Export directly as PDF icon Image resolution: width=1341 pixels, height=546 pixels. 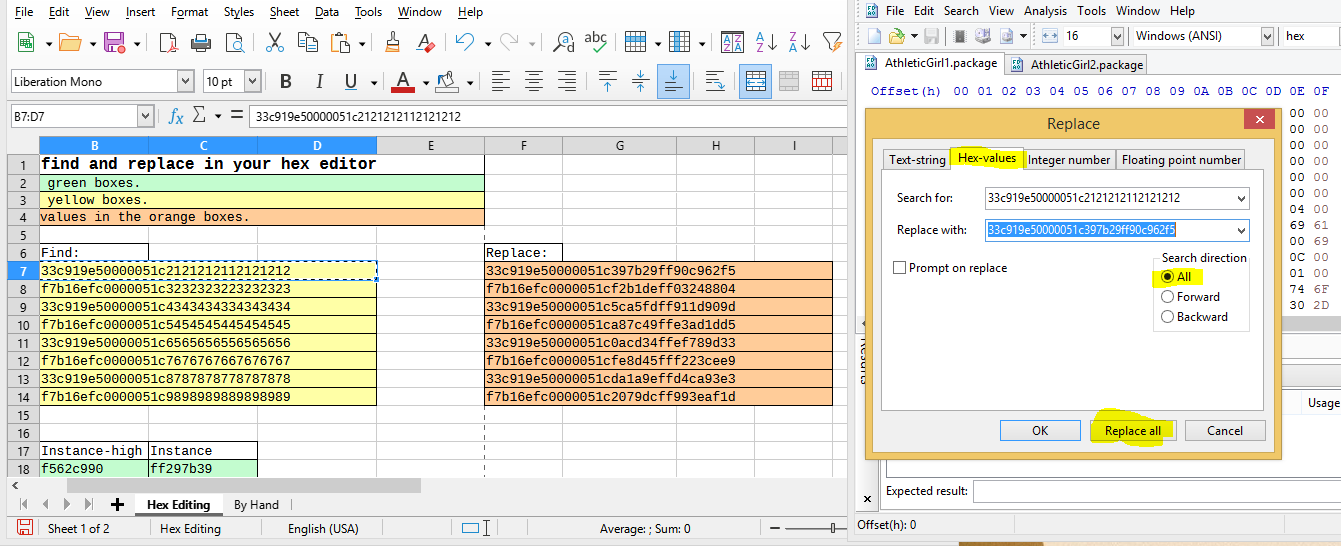point(169,43)
